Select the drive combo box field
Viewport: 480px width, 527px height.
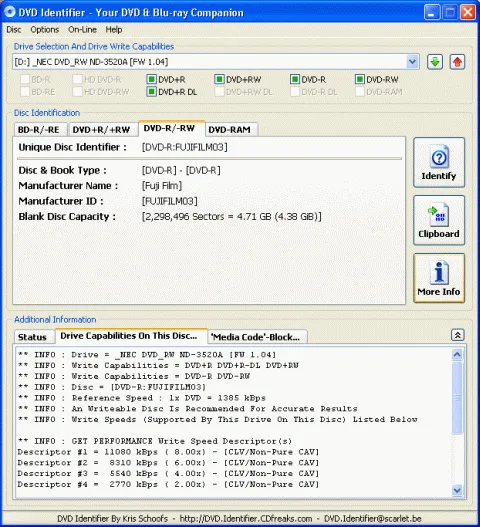[x=216, y=62]
